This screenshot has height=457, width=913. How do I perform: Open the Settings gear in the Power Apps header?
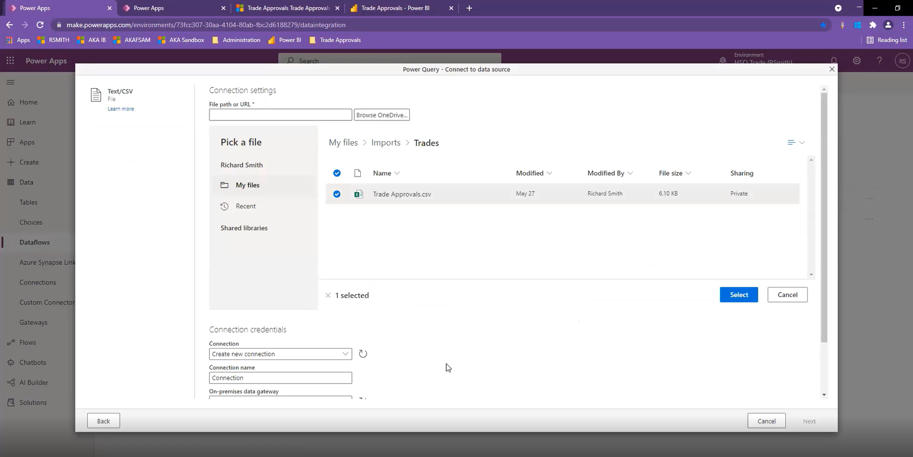pos(857,61)
